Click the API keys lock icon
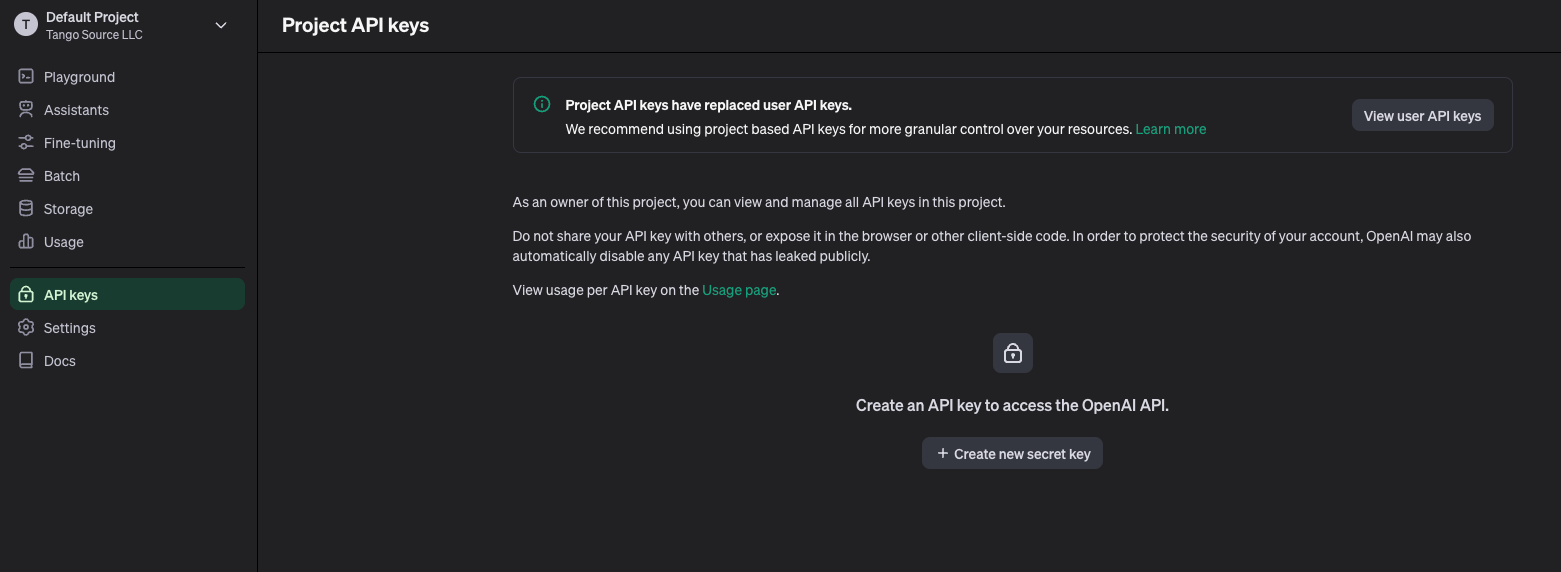 coord(26,295)
